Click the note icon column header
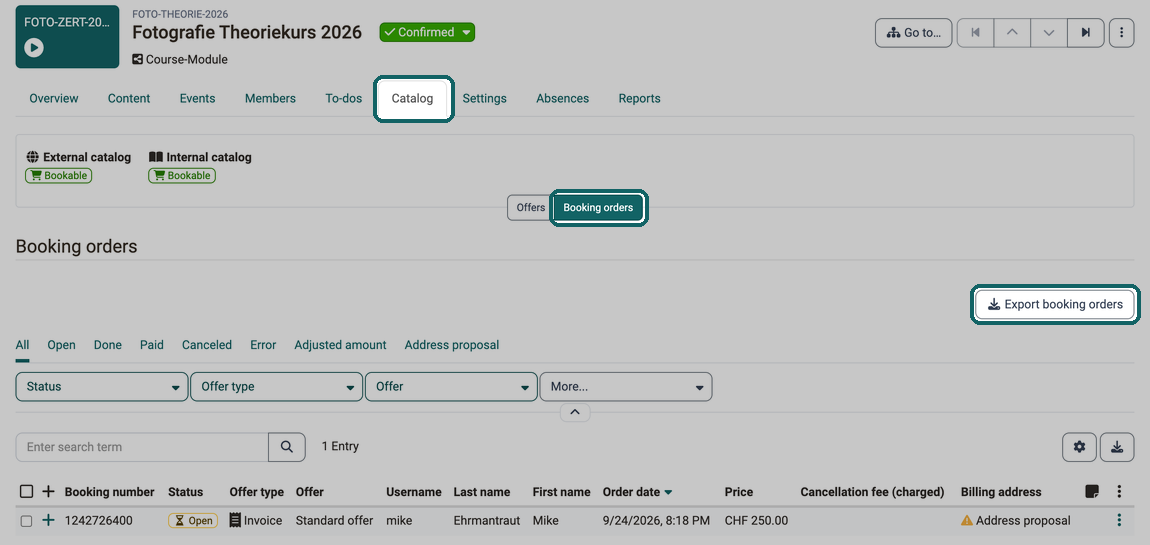The image size is (1150, 545). coord(1092,491)
